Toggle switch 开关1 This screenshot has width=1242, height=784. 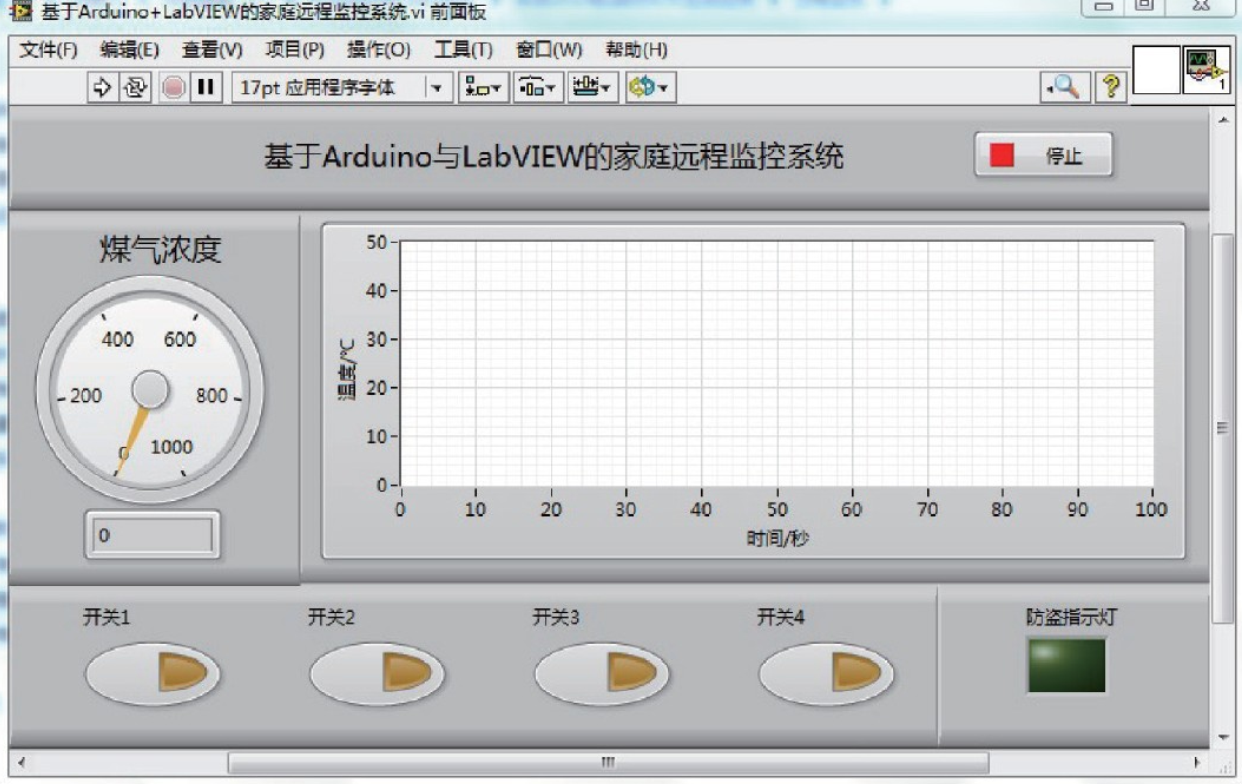[152, 673]
